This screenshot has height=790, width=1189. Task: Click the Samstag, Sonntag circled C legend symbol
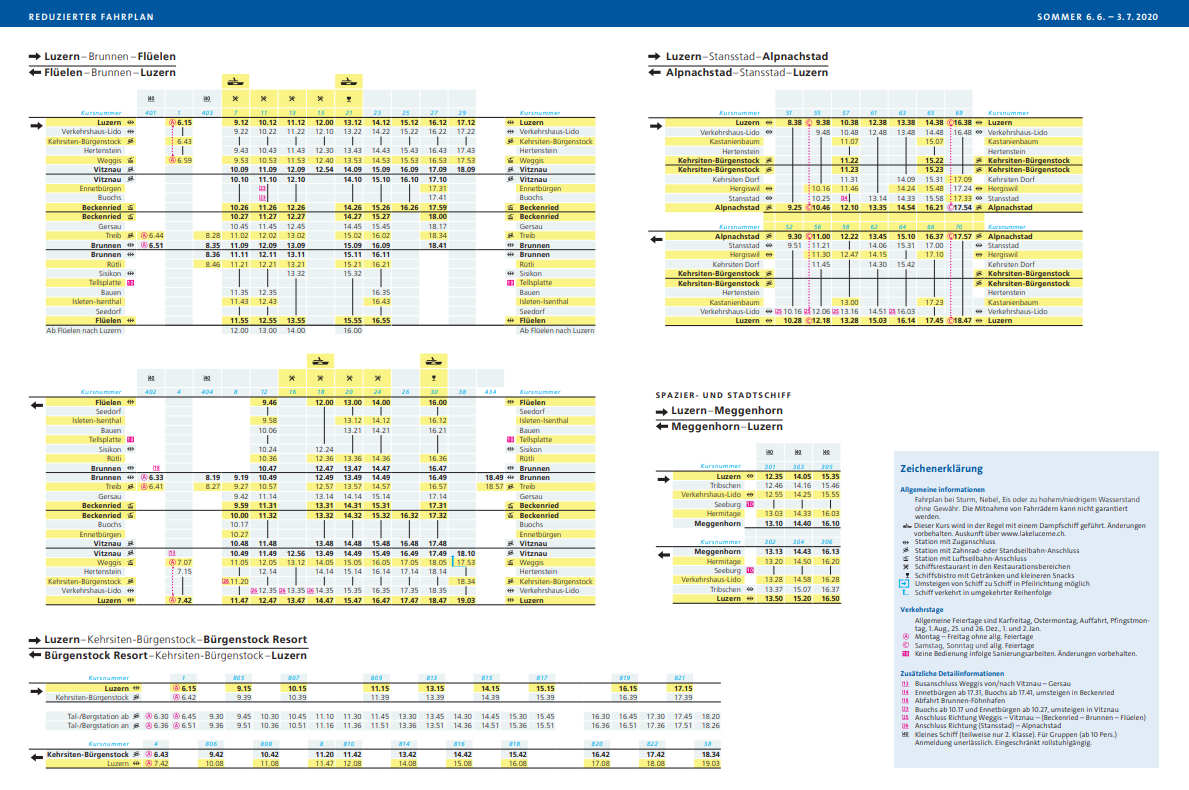tap(906, 645)
